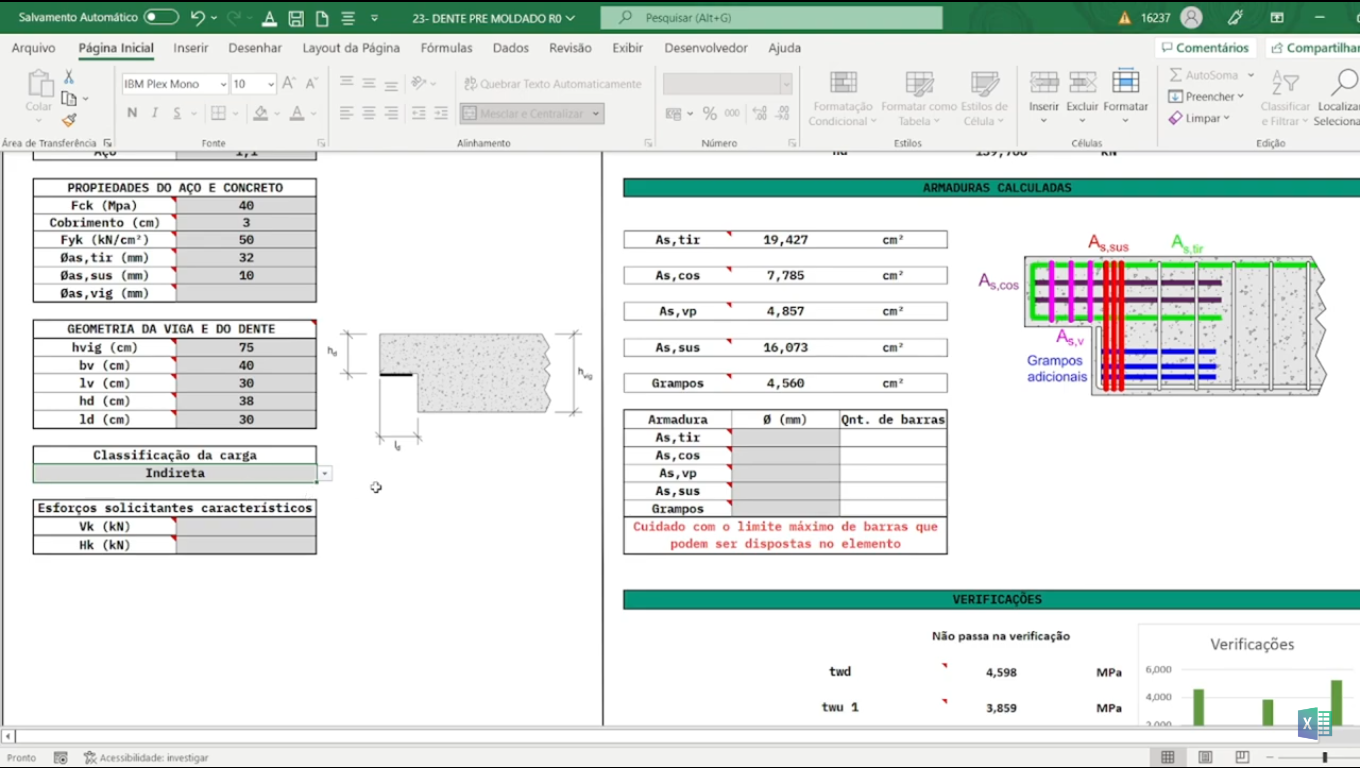Toggle the Salvamento Automático switch
1360x768 pixels.
(x=160, y=18)
